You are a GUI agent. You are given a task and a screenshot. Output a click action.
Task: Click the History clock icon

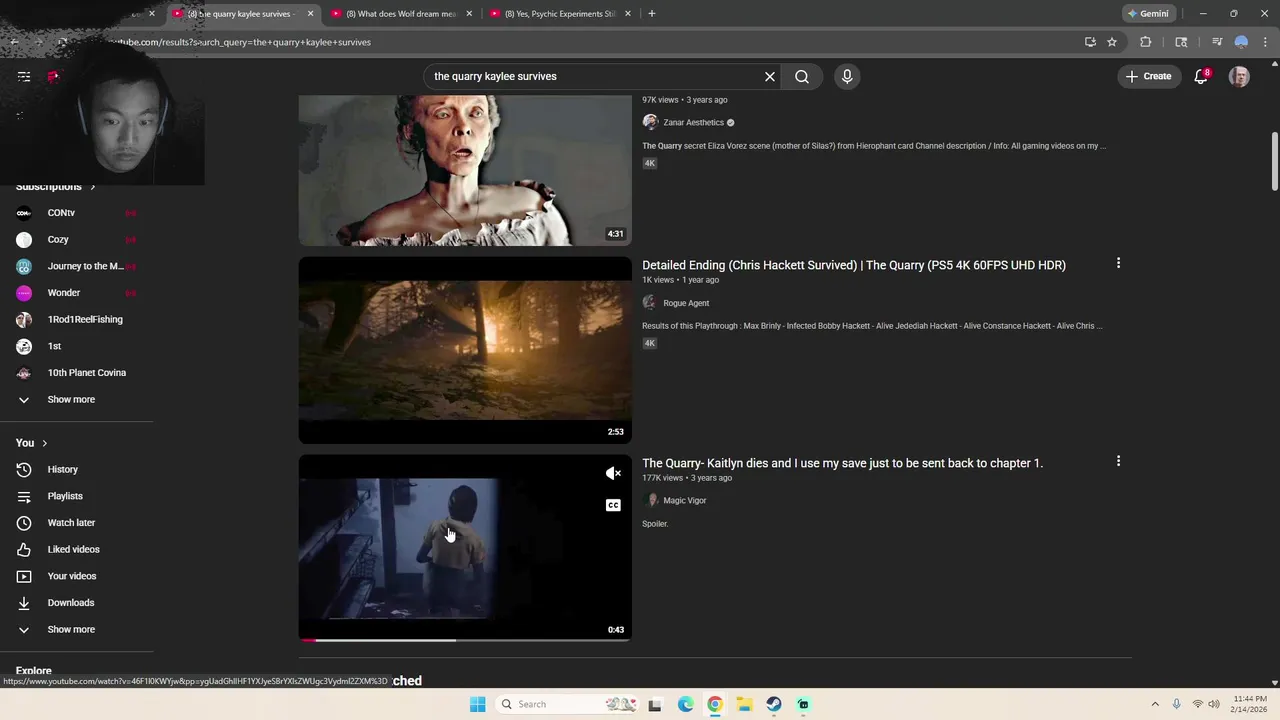(x=24, y=470)
